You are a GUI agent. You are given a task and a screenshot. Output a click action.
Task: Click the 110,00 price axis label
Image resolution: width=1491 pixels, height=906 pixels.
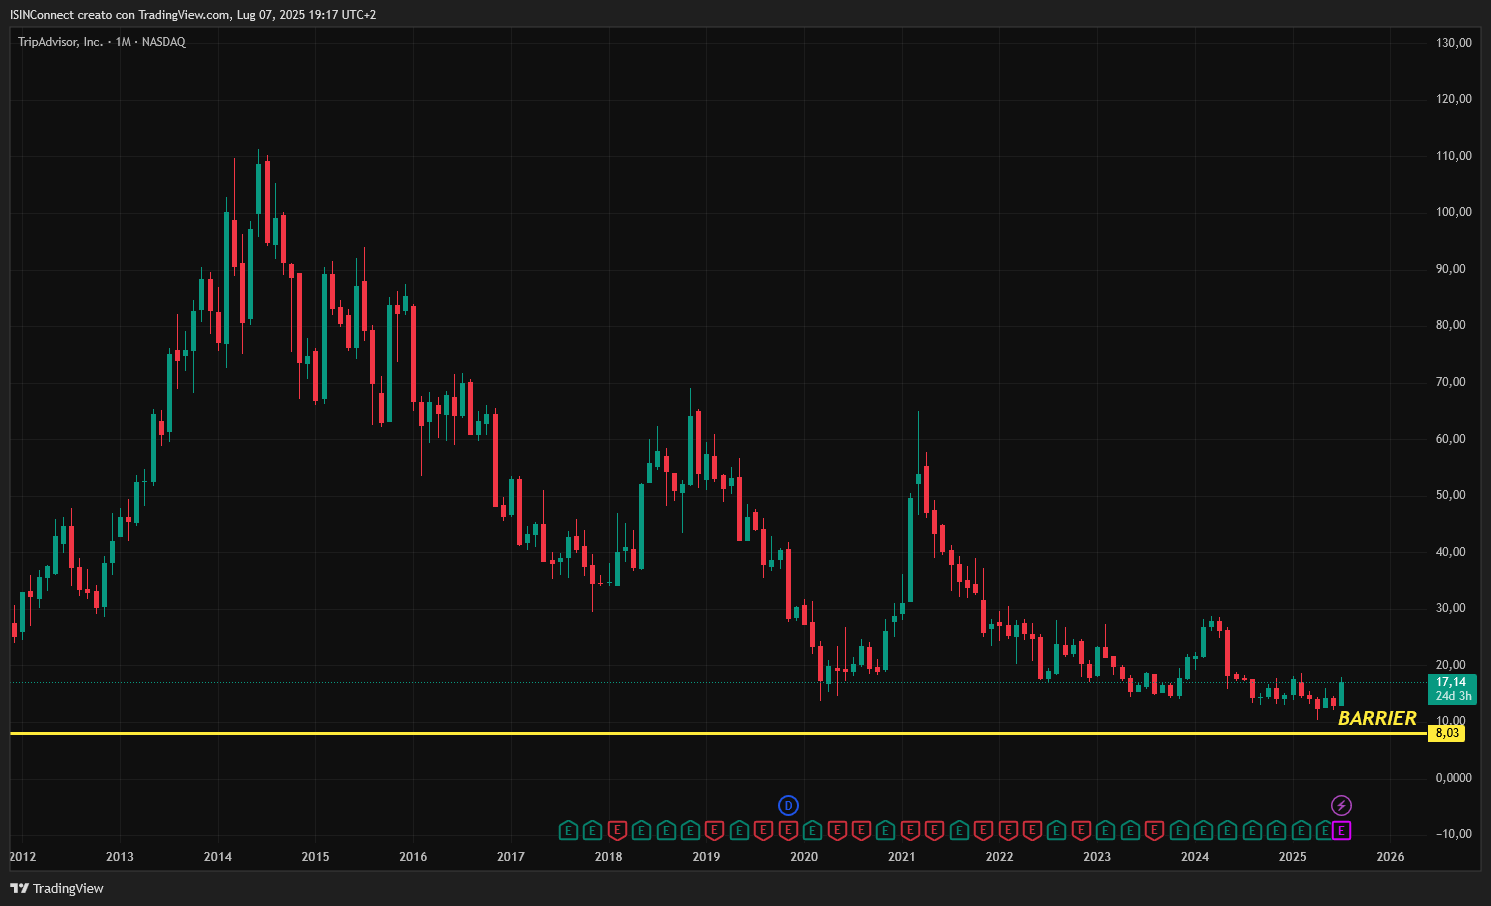coord(1453,156)
